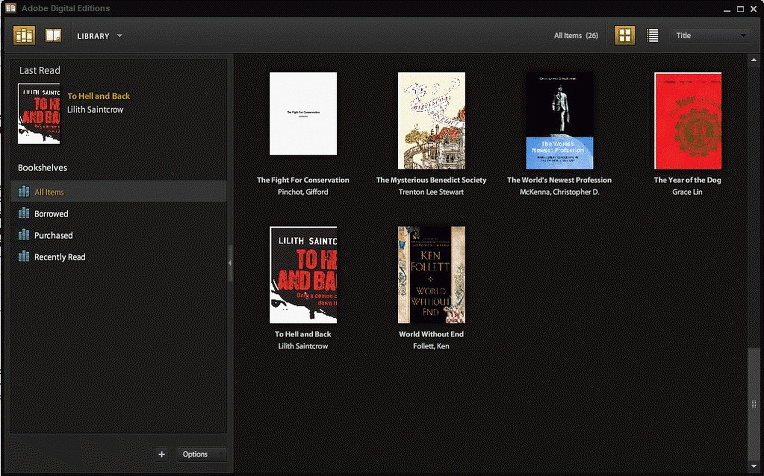Screen dimensions: 764x476
Task: Click the Purchased bookshelf icon
Action: 23,234
